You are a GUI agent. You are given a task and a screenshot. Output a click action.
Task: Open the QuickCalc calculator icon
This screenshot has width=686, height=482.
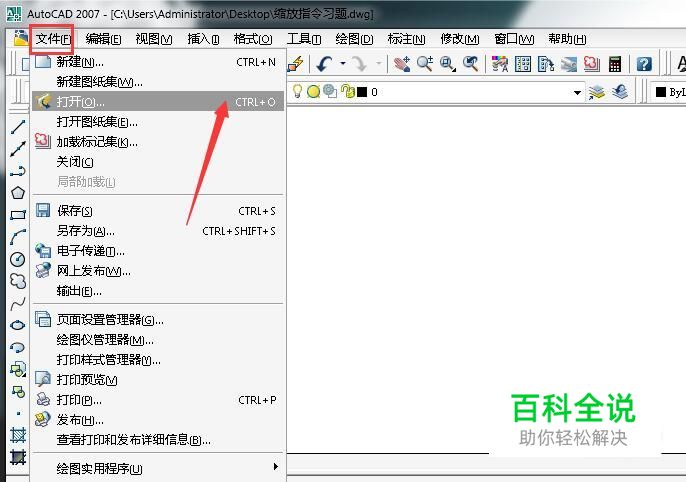(615, 64)
